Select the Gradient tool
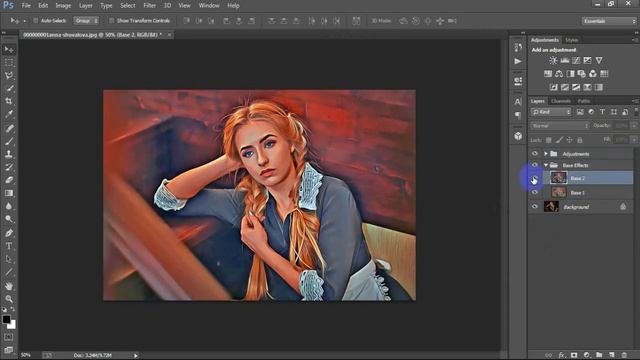Screen dimensions: 640x360 [x=9, y=193]
